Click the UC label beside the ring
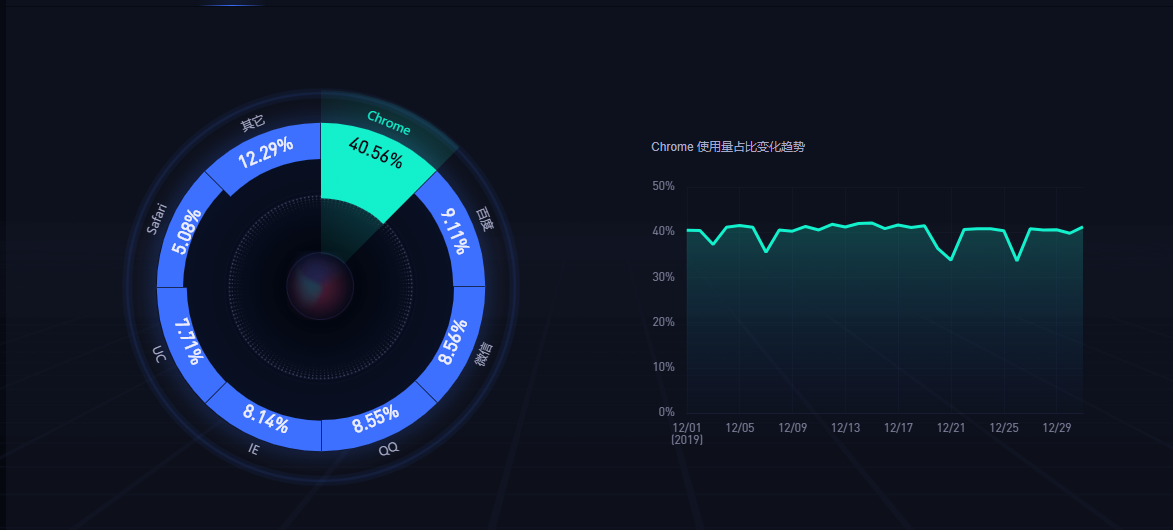1173x530 pixels. pyautogui.click(x=159, y=353)
